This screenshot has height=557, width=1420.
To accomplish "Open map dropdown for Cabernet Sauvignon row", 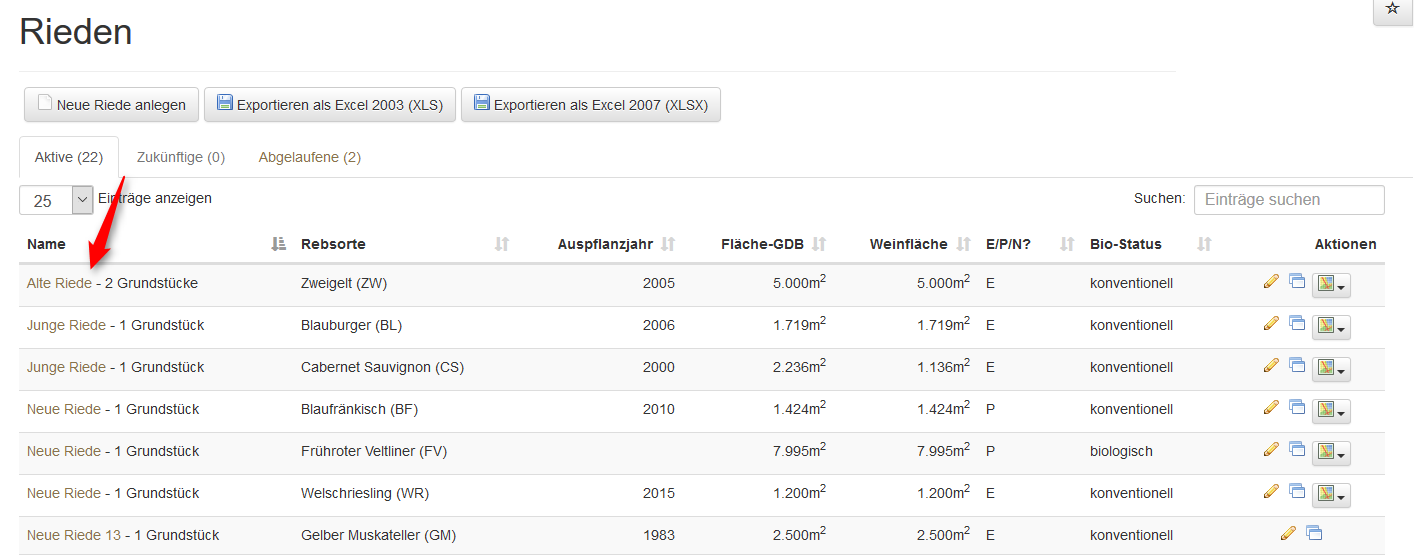I will [1331, 369].
